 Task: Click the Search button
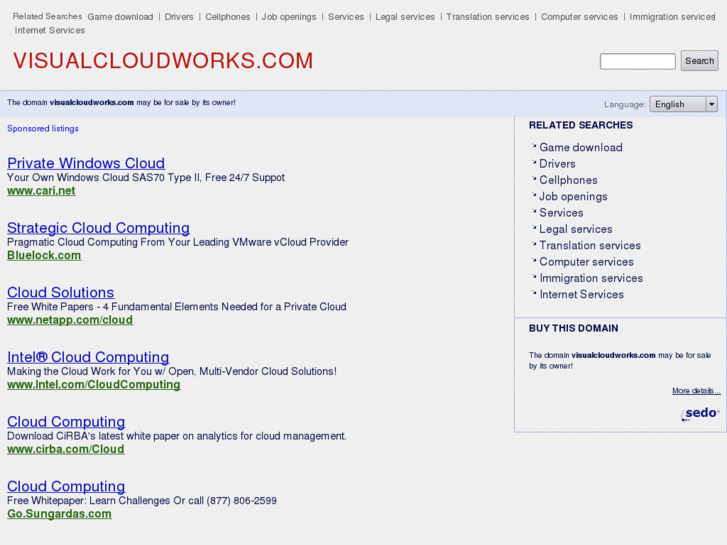click(x=699, y=61)
